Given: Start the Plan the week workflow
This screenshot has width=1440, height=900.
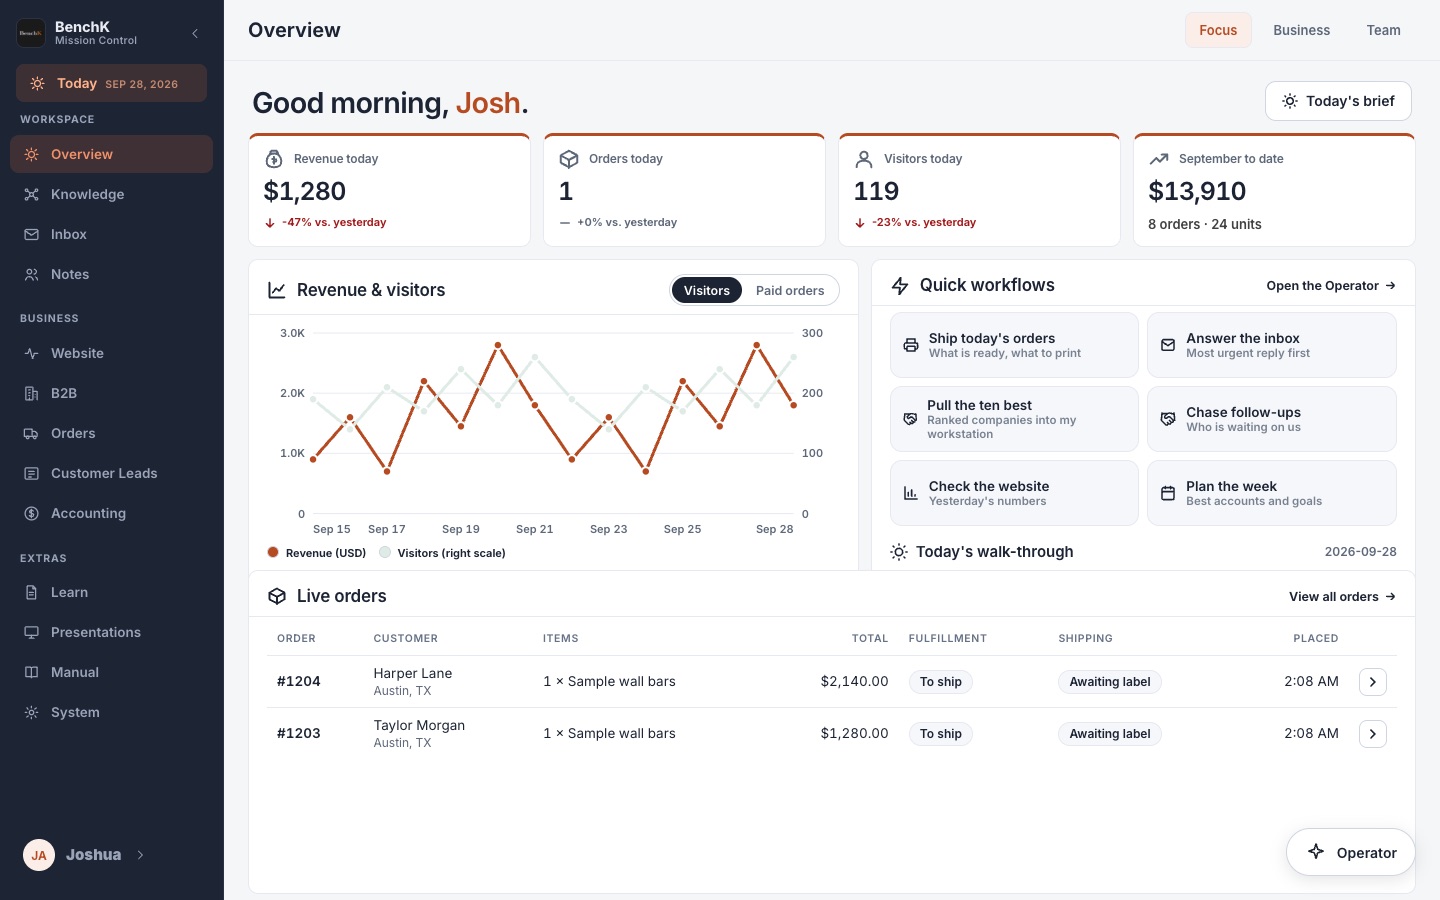Looking at the screenshot, I should 1271,493.
